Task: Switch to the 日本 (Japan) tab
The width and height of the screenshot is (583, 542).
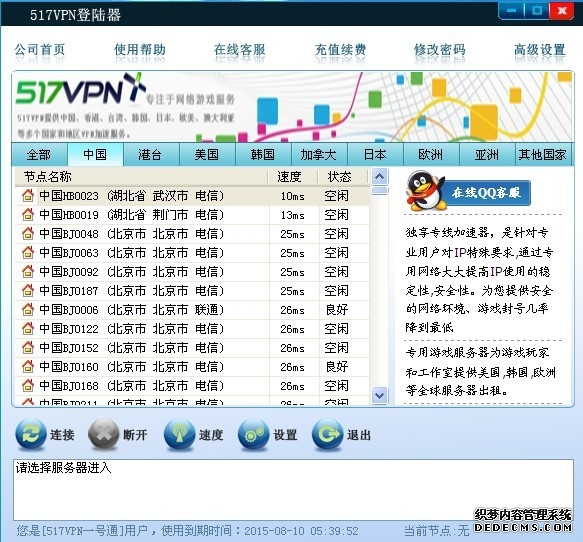Action: pos(375,154)
